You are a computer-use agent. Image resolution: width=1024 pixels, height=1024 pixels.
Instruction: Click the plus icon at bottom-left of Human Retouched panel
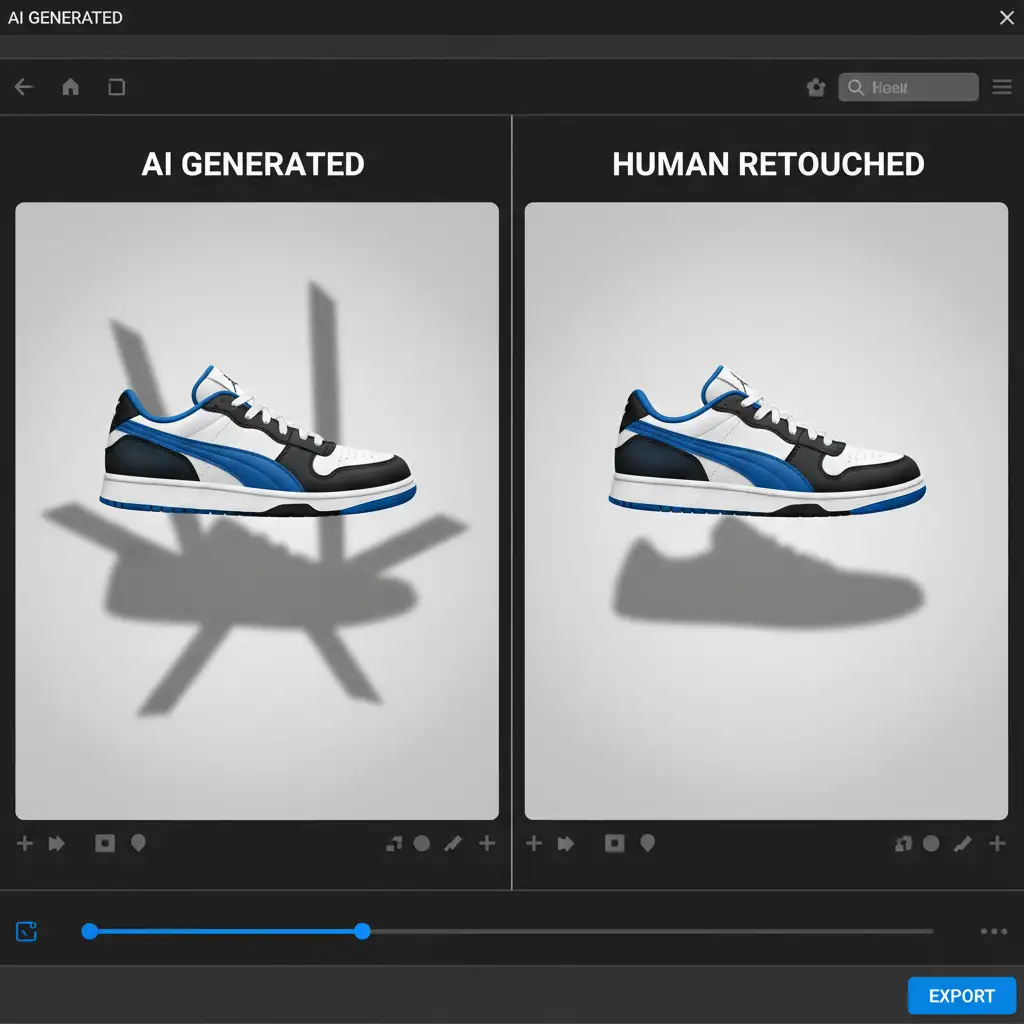click(x=534, y=844)
